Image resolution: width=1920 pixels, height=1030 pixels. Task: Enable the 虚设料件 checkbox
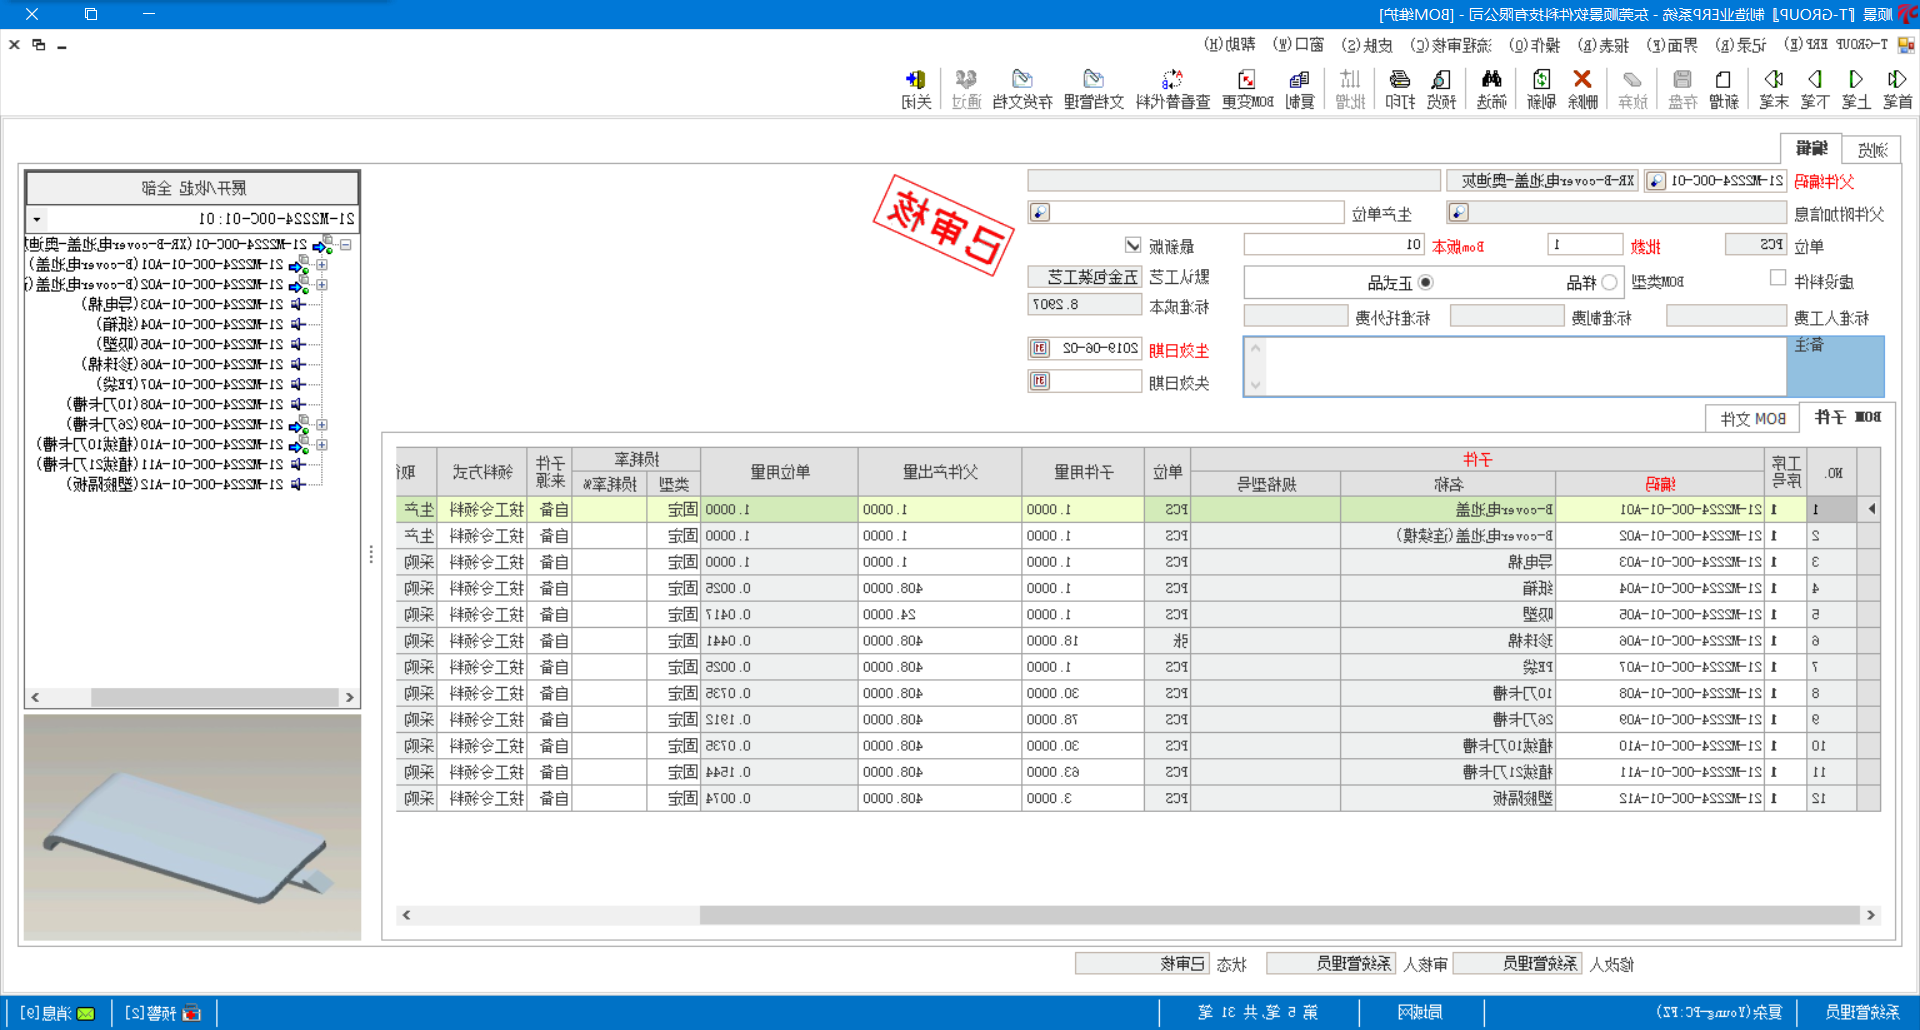(1777, 278)
